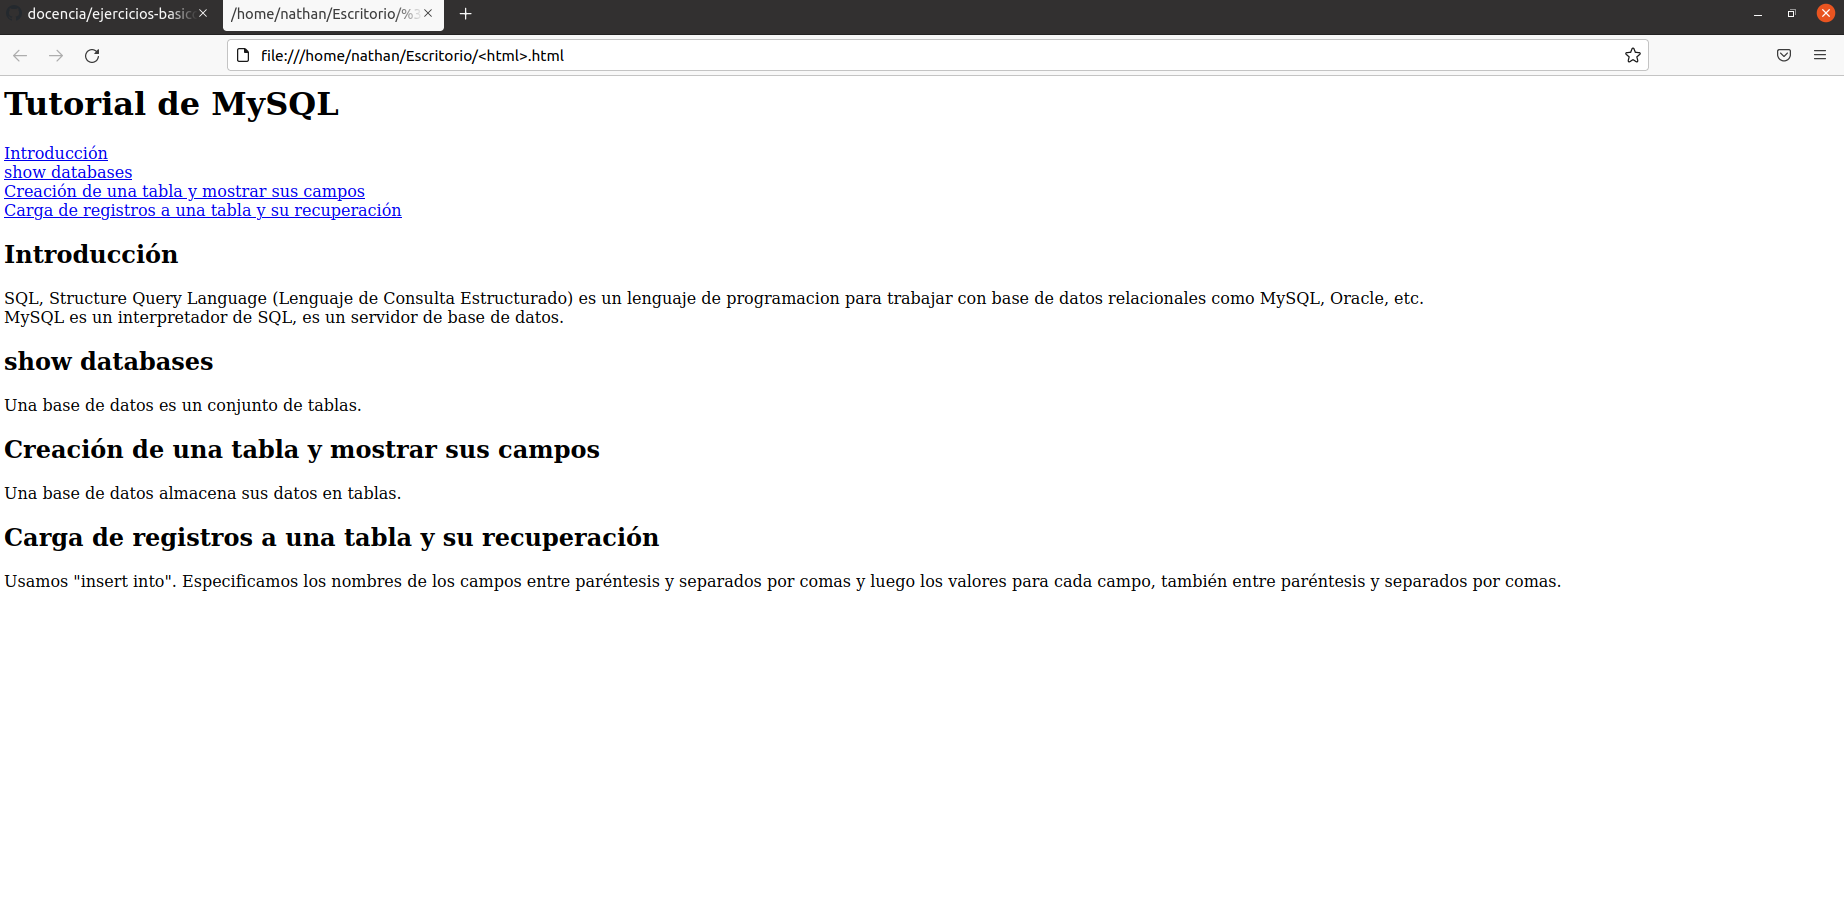Open the Introducción link
The image size is (1844, 922).
coord(56,153)
